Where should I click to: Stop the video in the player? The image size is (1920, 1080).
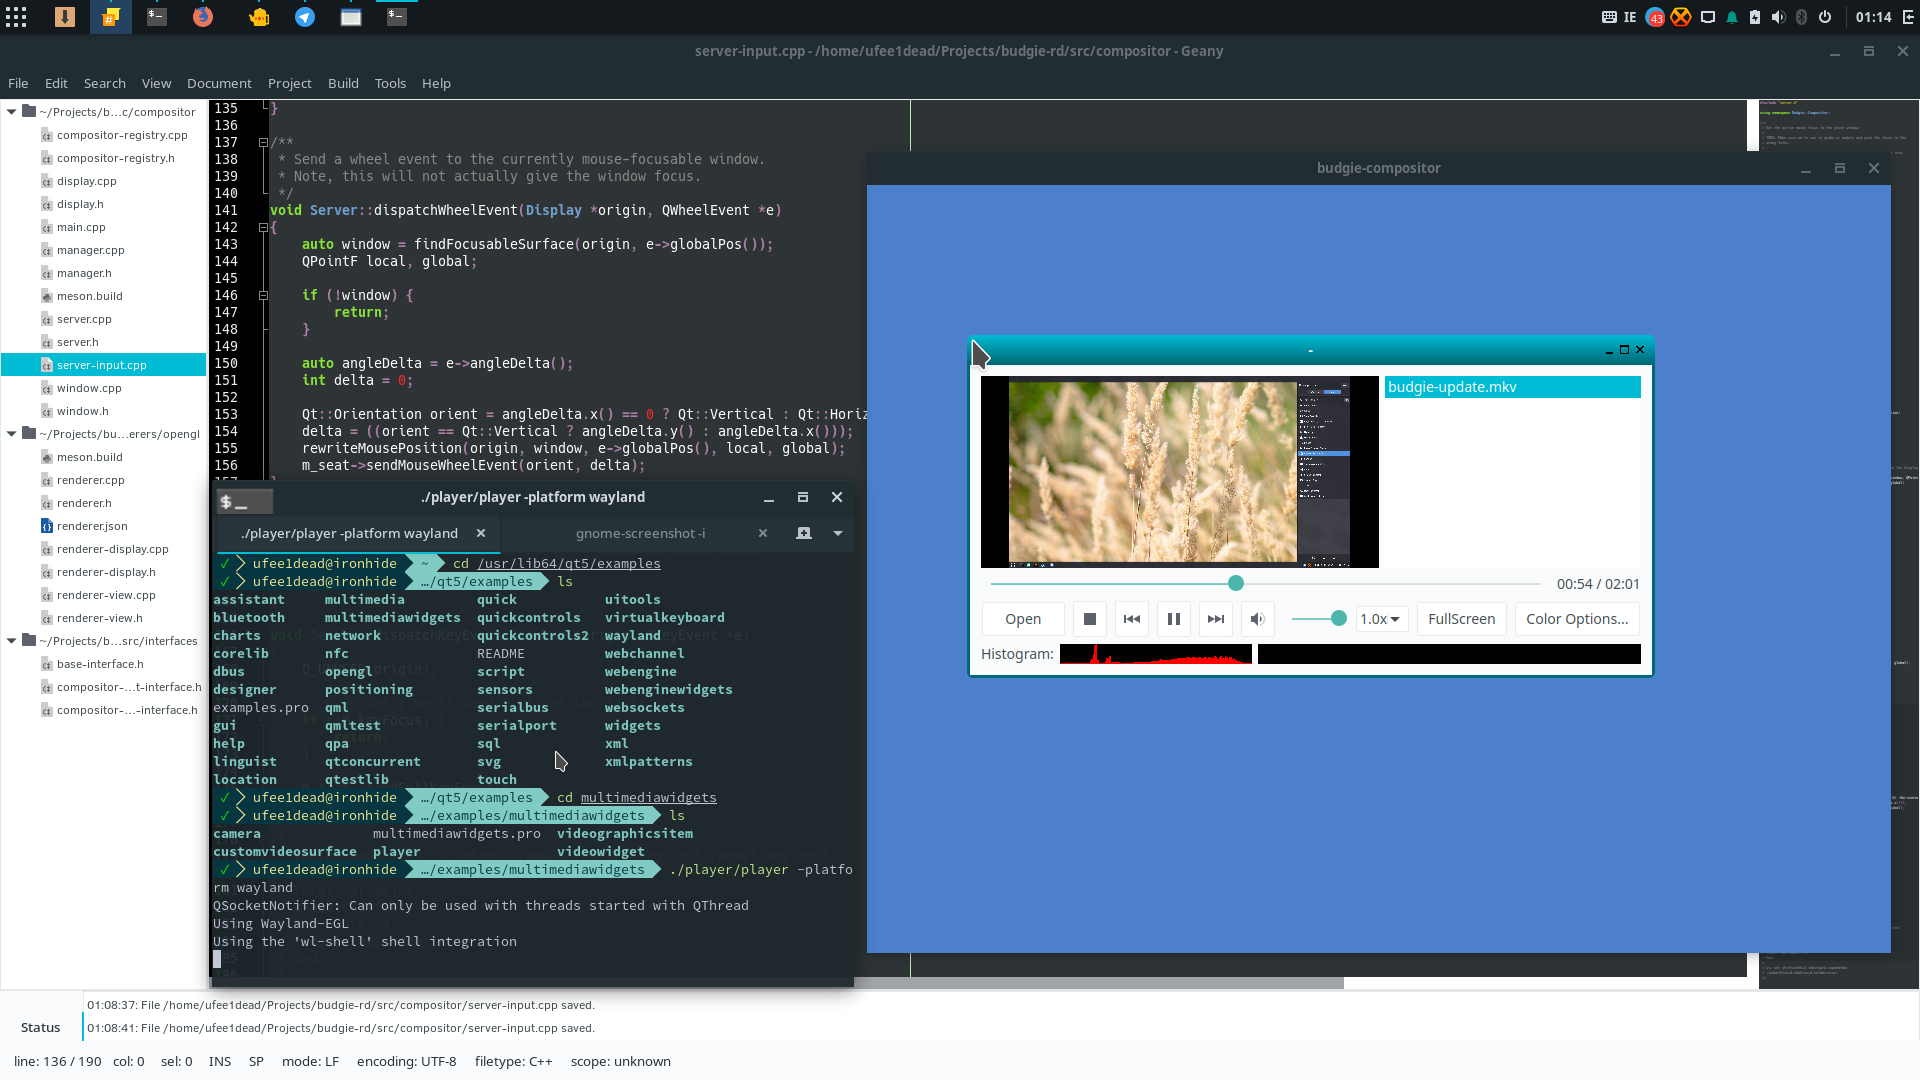pyautogui.click(x=1090, y=619)
